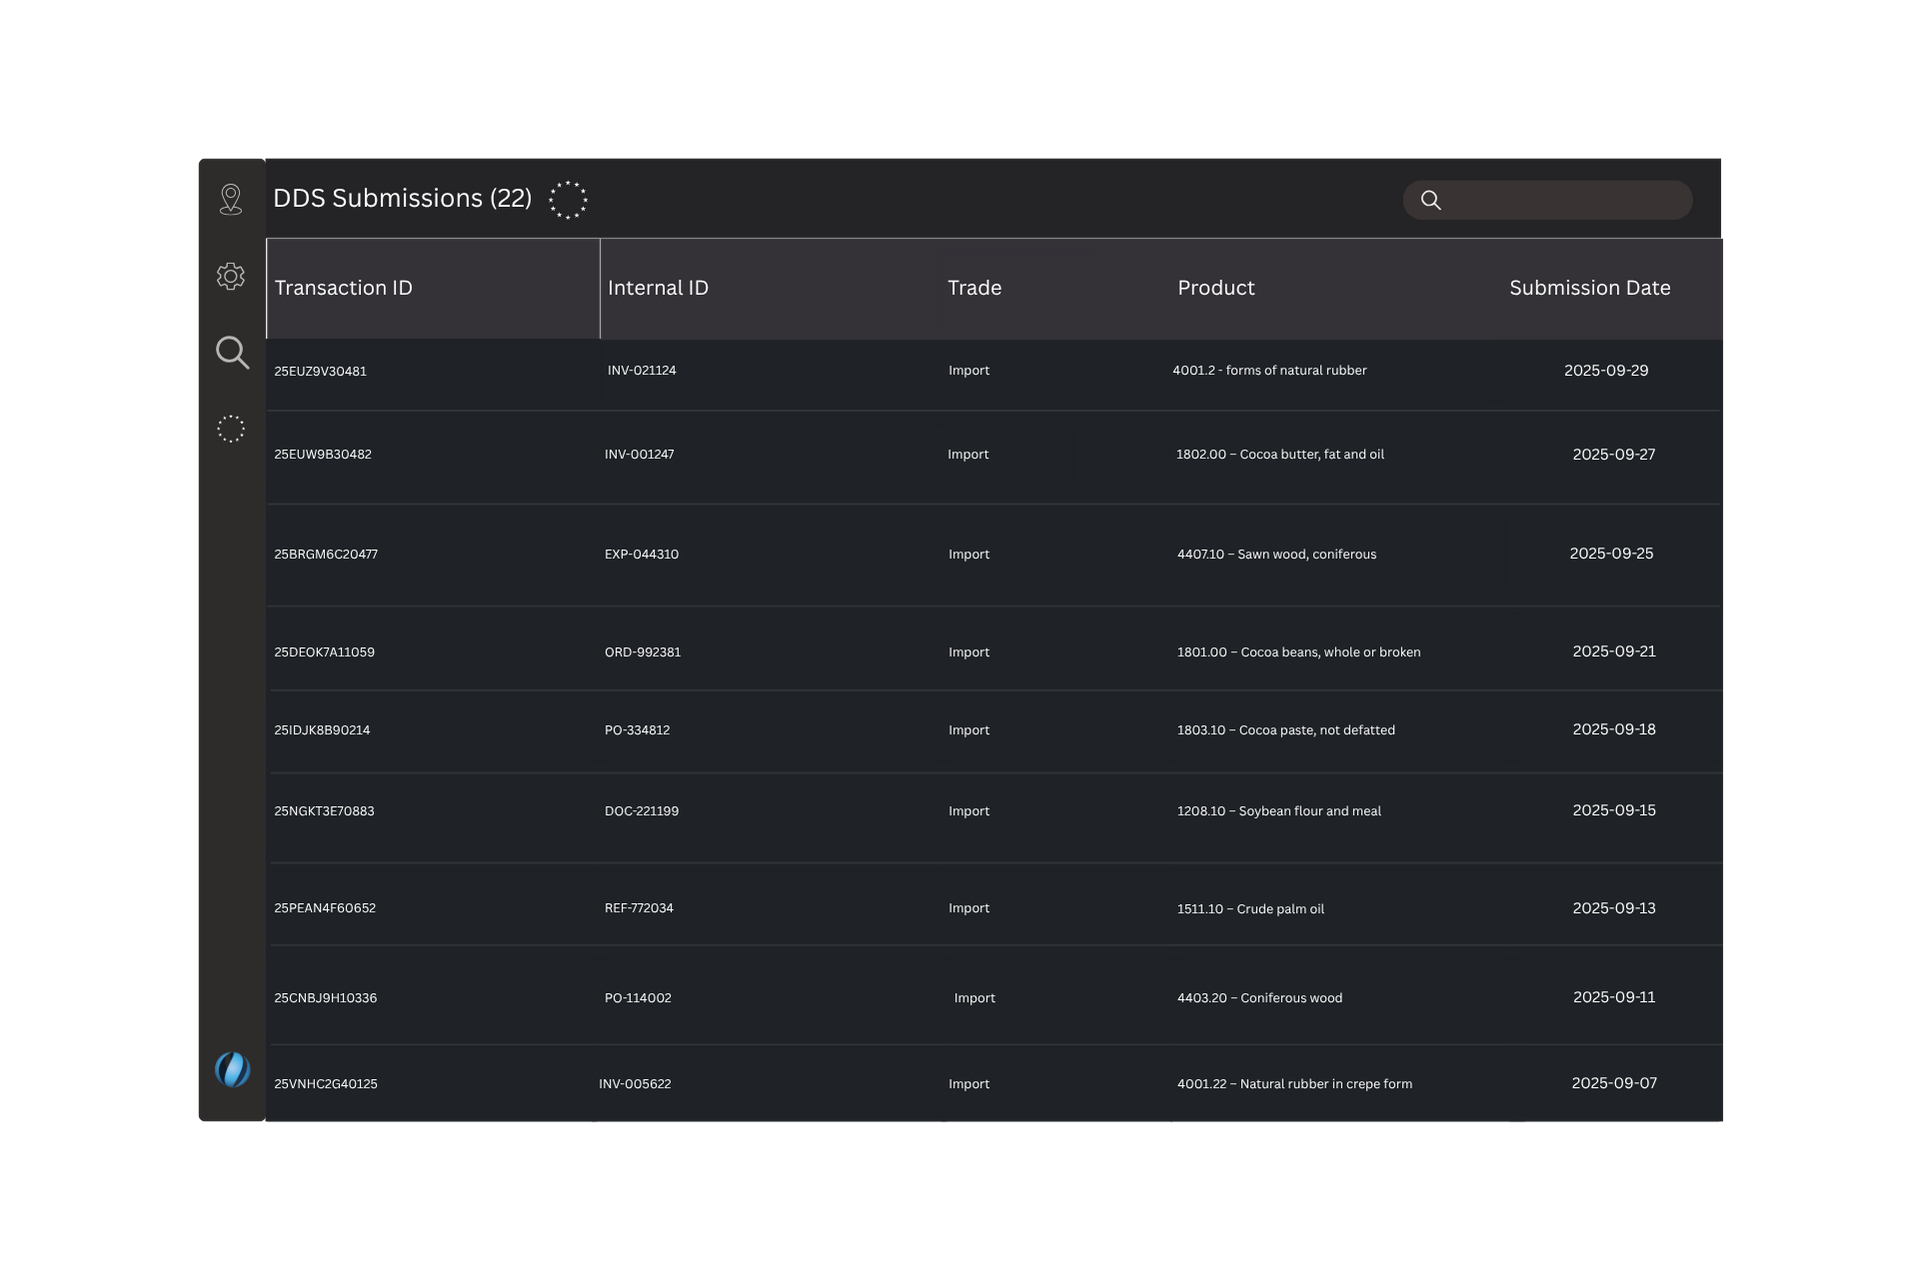
Task: Click the blue globe logo at the sidebar bottom
Action: 232,1069
